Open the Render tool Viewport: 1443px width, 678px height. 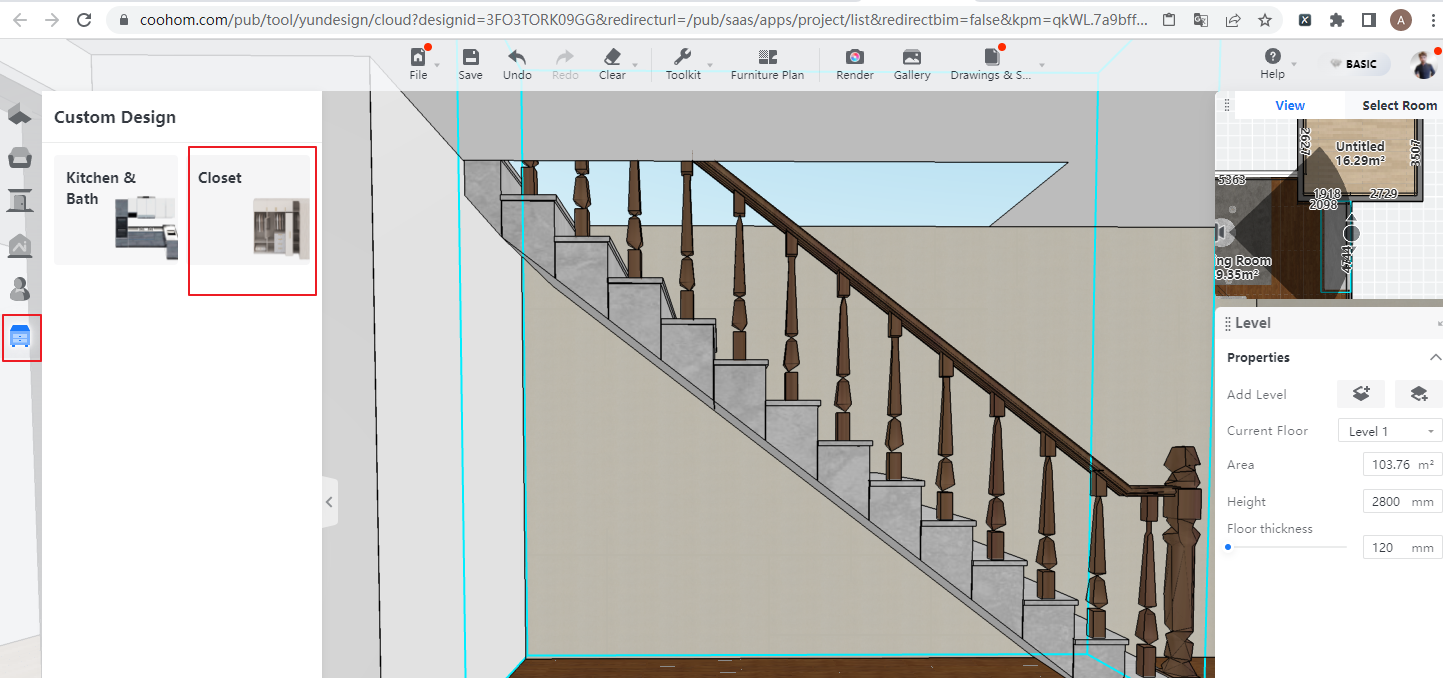coord(854,64)
